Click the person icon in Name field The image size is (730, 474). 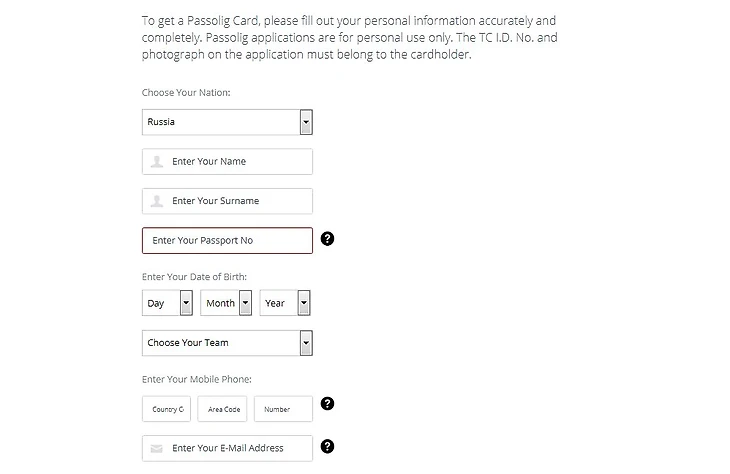157,161
